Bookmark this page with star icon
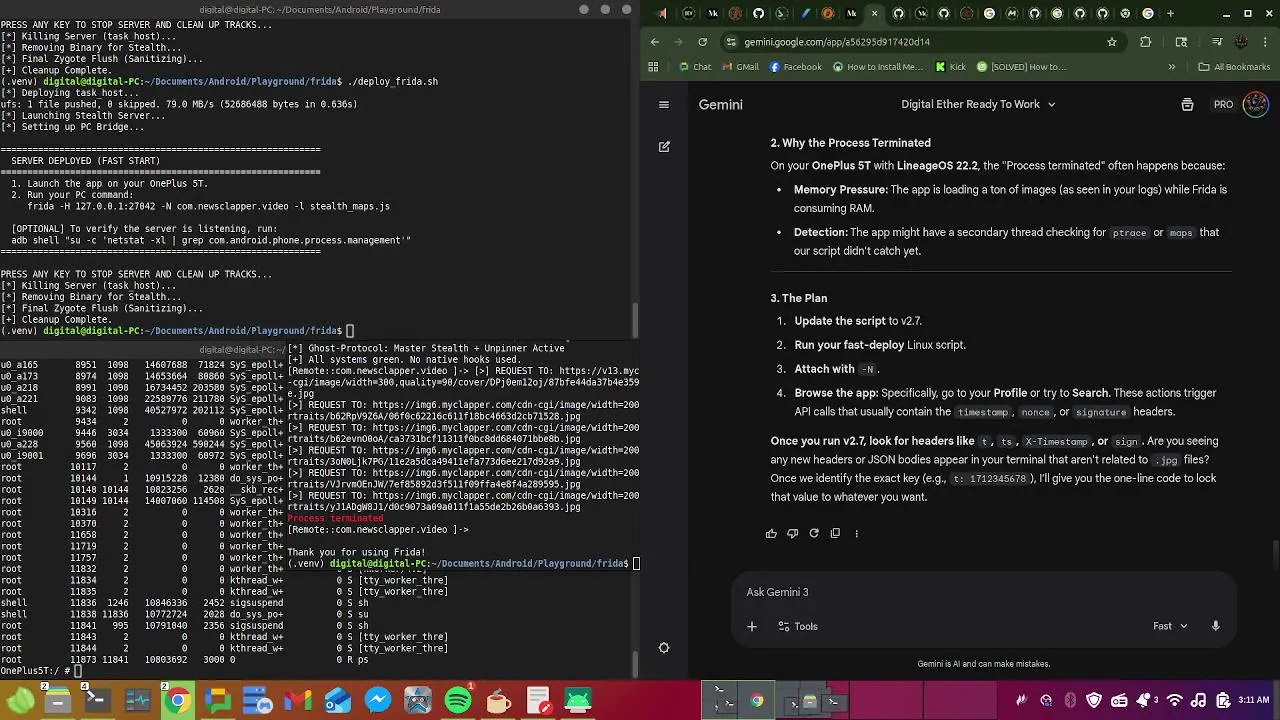The width and height of the screenshot is (1280, 720). (1111, 42)
